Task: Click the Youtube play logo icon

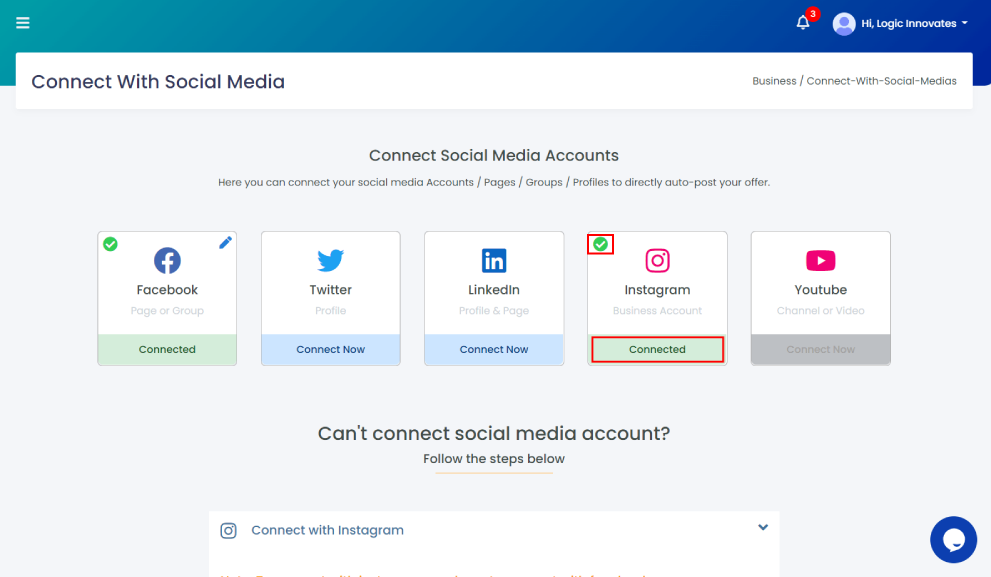Action: tap(821, 260)
